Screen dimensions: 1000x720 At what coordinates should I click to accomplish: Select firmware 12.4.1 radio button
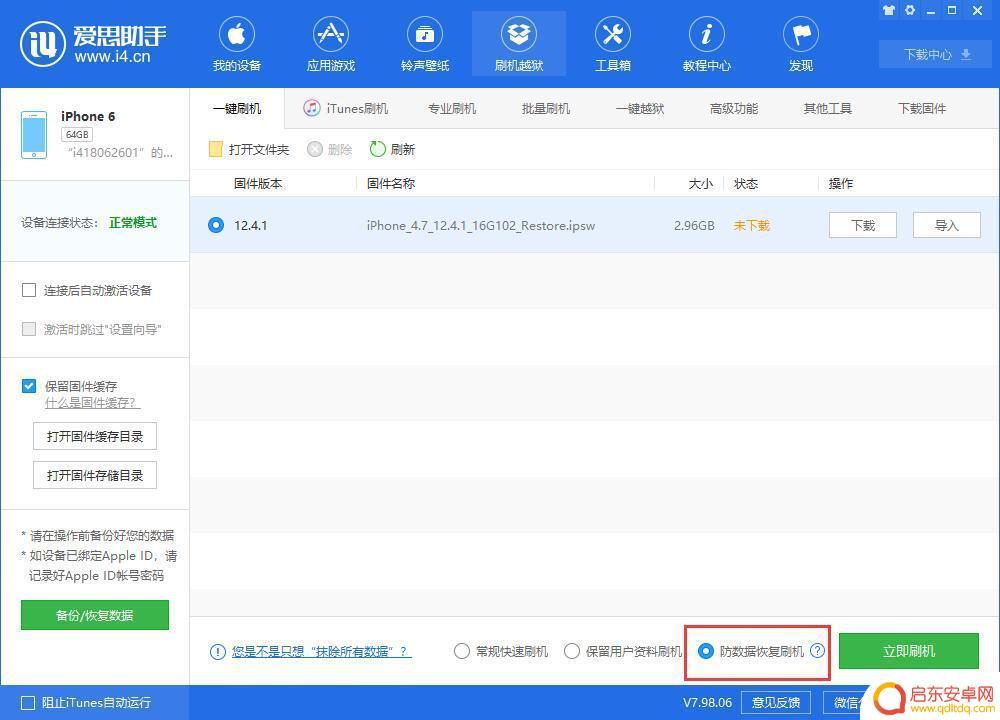coord(216,225)
